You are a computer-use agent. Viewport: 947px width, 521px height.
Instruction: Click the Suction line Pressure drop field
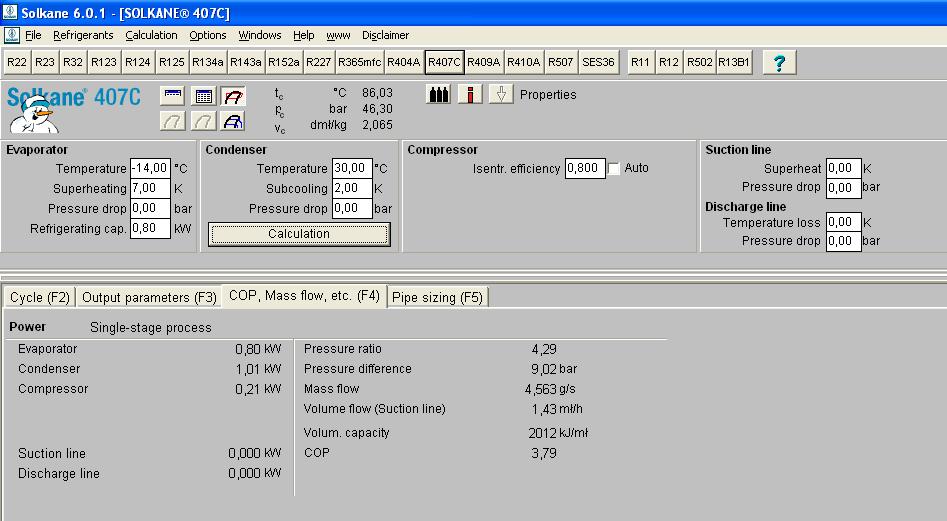844,188
